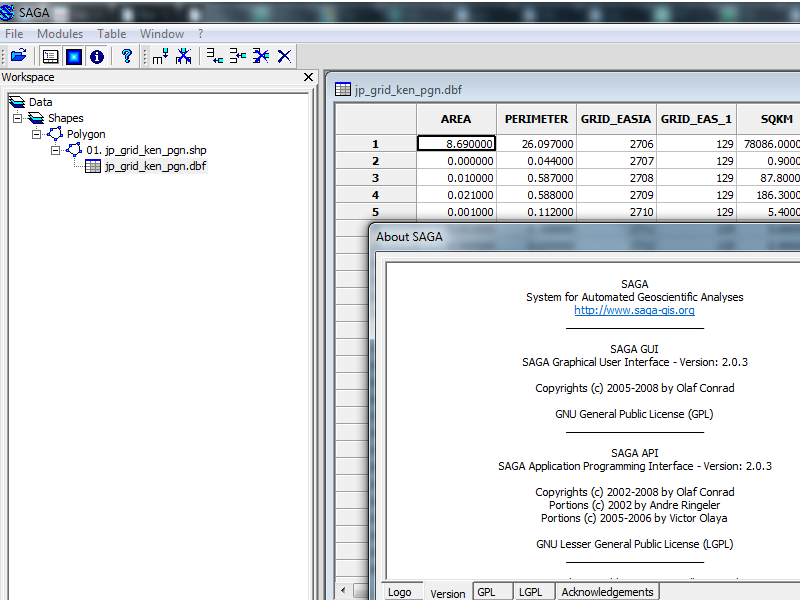Screen dimensions: 800x600
Task: Collapse the 01. jp_grid_ken_pgn.shp node
Action: 56,150
